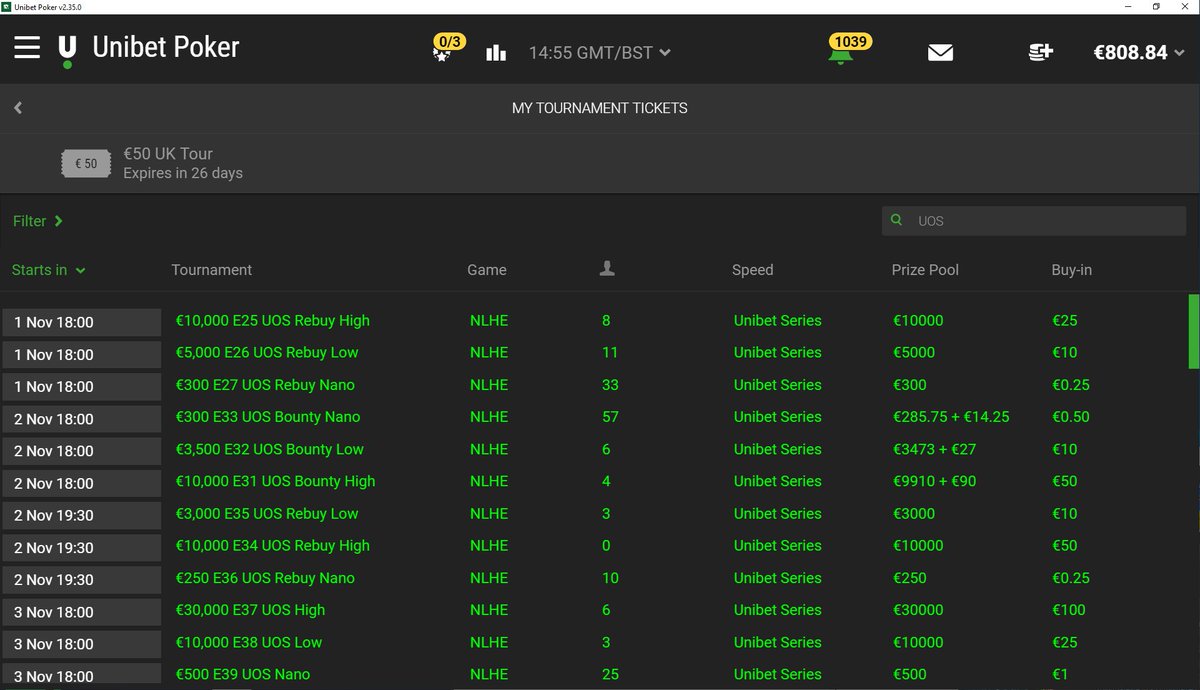The image size is (1200, 690).
Task: Sort by Prize Pool column header
Action: tap(925, 270)
